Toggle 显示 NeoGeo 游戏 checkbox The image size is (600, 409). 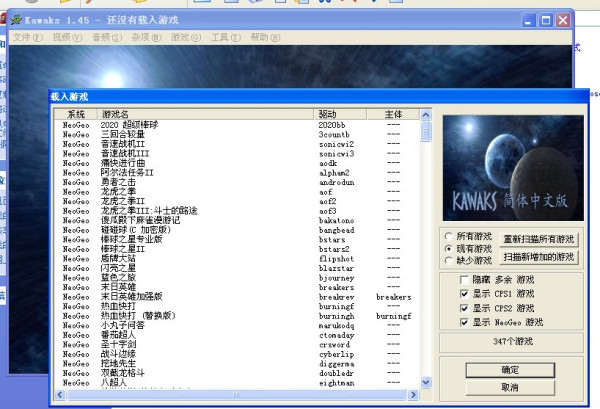pyautogui.click(x=464, y=322)
